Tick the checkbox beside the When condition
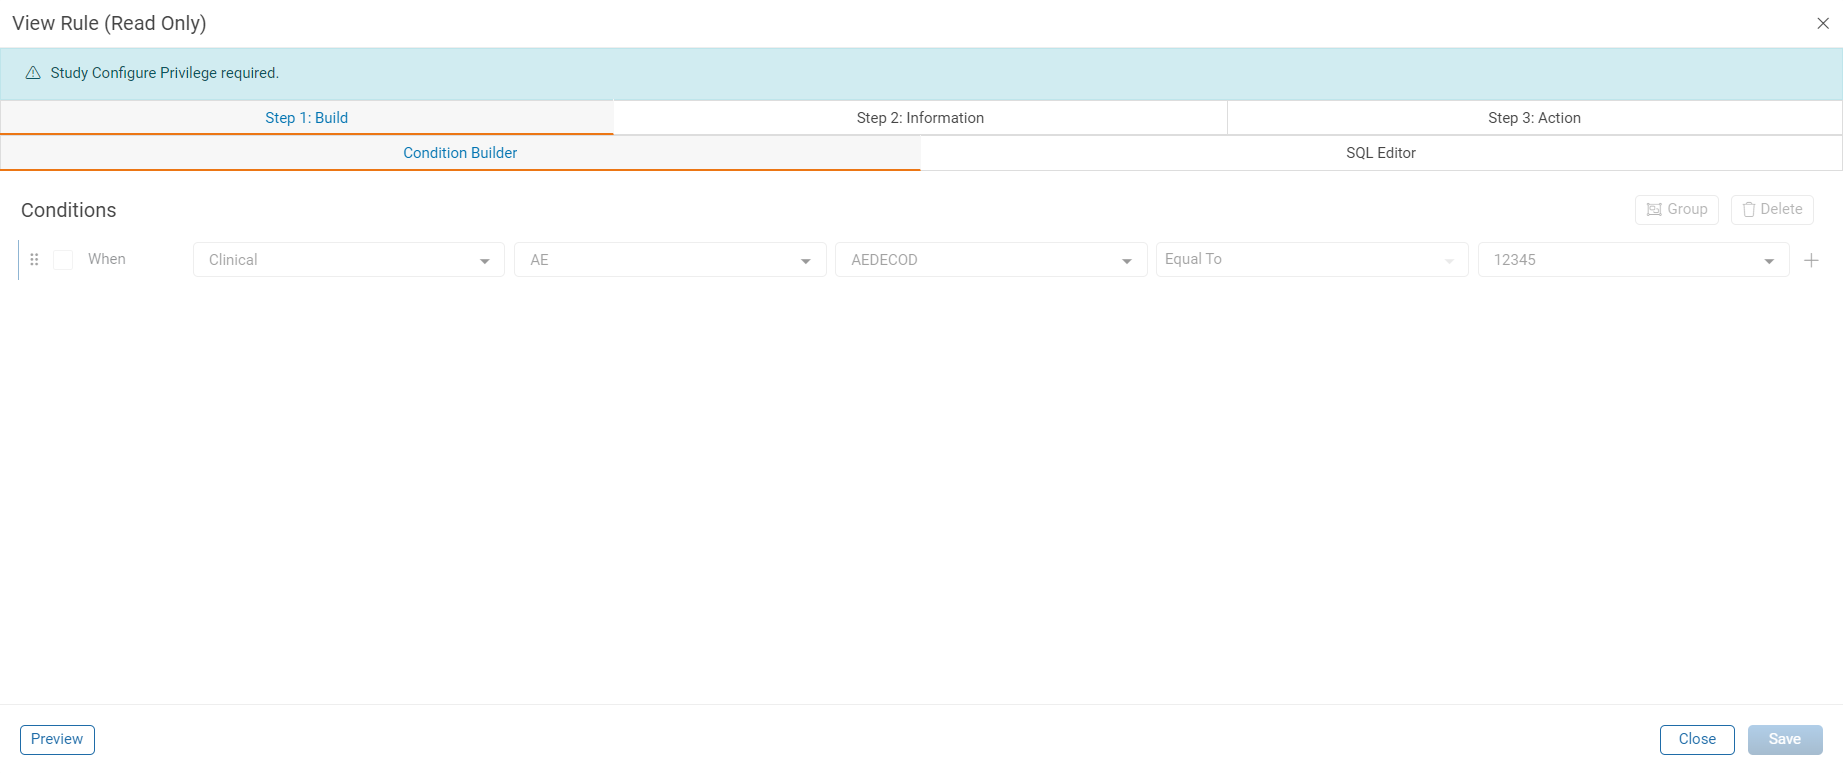This screenshot has width=1843, height=773. click(x=63, y=260)
